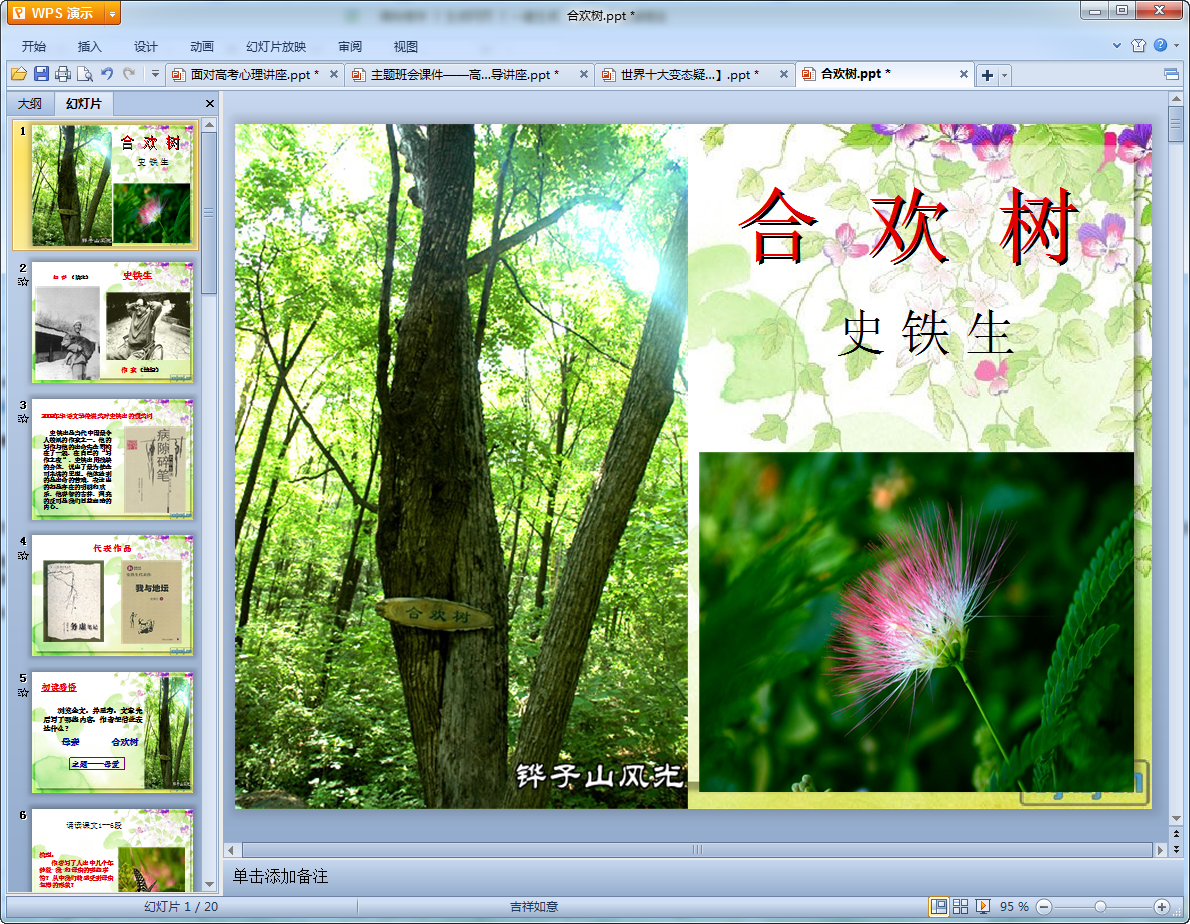1190x924 pixels.
Task: Open the 动画 ribbon tab
Action: [202, 46]
